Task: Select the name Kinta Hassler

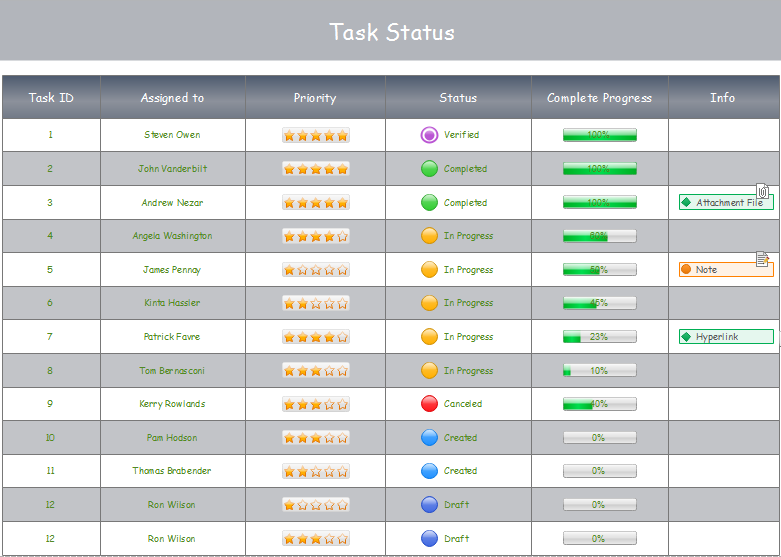Action: point(172,303)
